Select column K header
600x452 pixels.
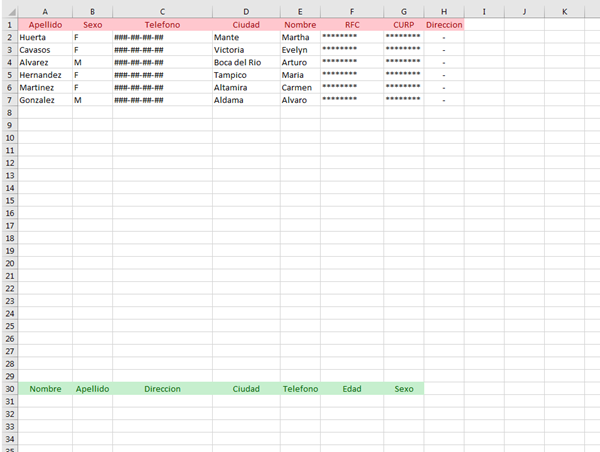coord(564,12)
